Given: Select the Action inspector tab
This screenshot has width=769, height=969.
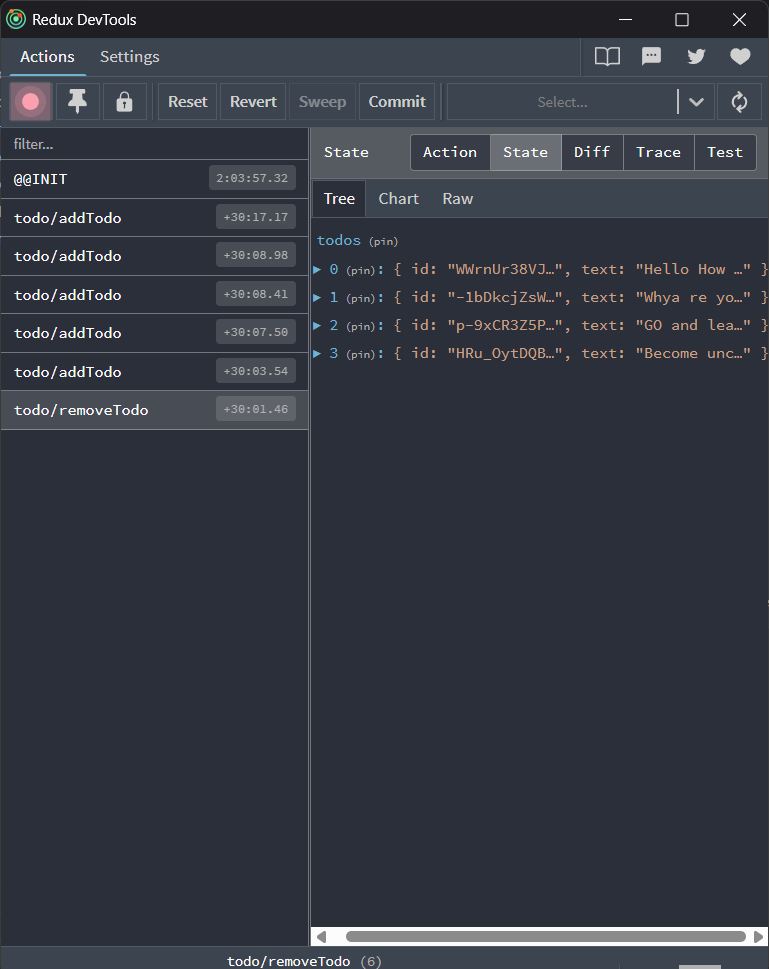Looking at the screenshot, I should (450, 152).
